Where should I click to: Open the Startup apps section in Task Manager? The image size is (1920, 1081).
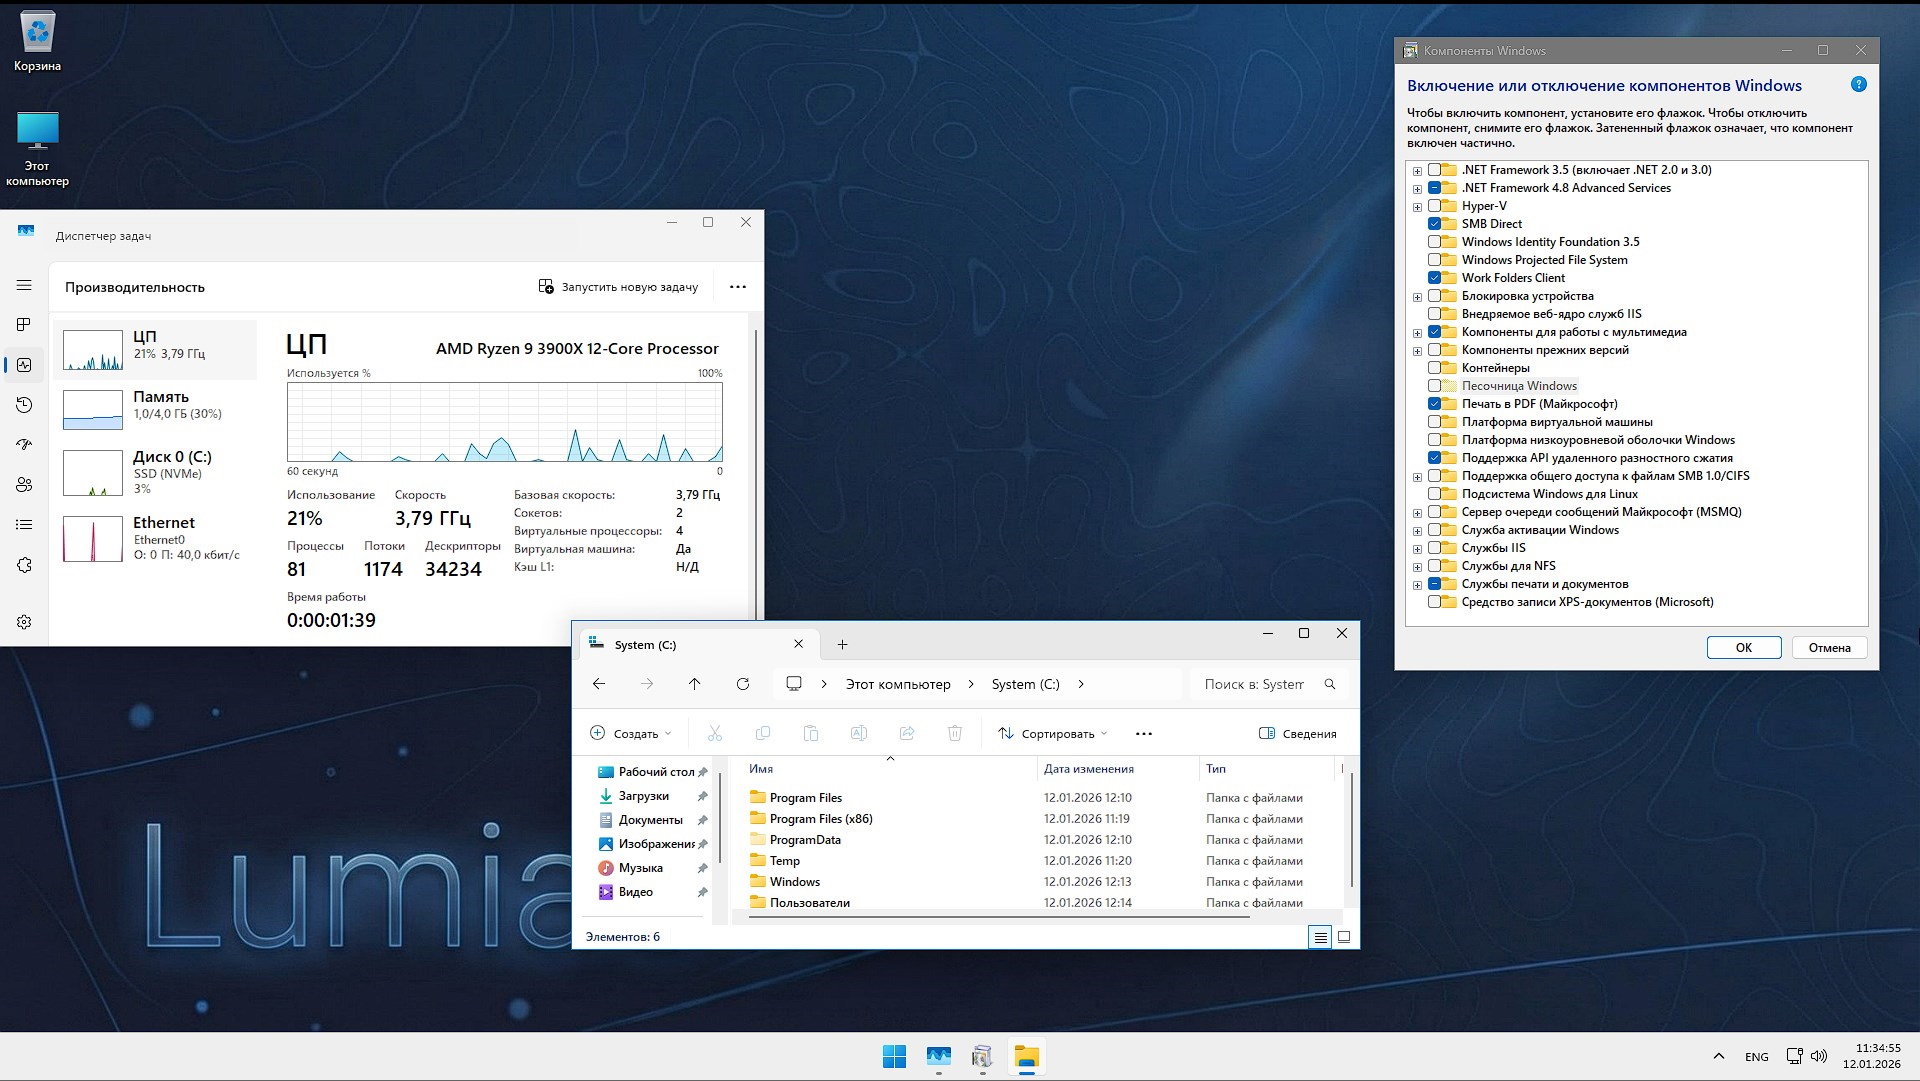click(x=24, y=445)
